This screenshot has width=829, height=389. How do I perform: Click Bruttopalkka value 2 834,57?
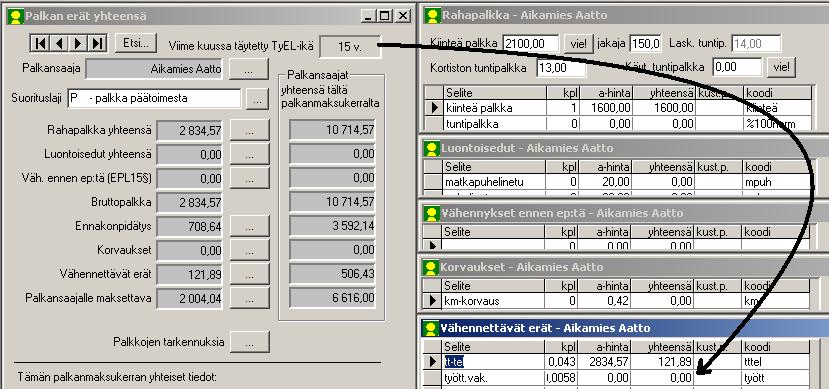[x=190, y=202]
